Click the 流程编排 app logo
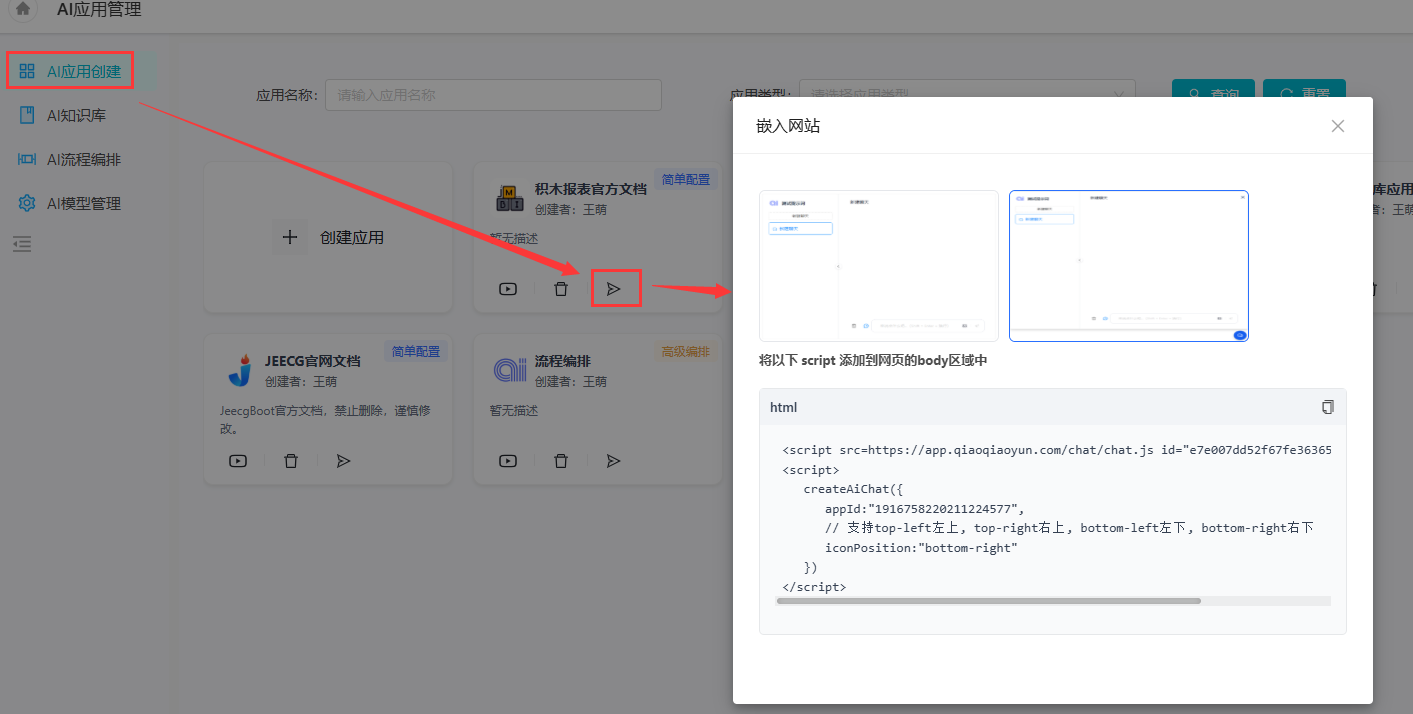Screen dimensions: 1413x714 coord(510,370)
